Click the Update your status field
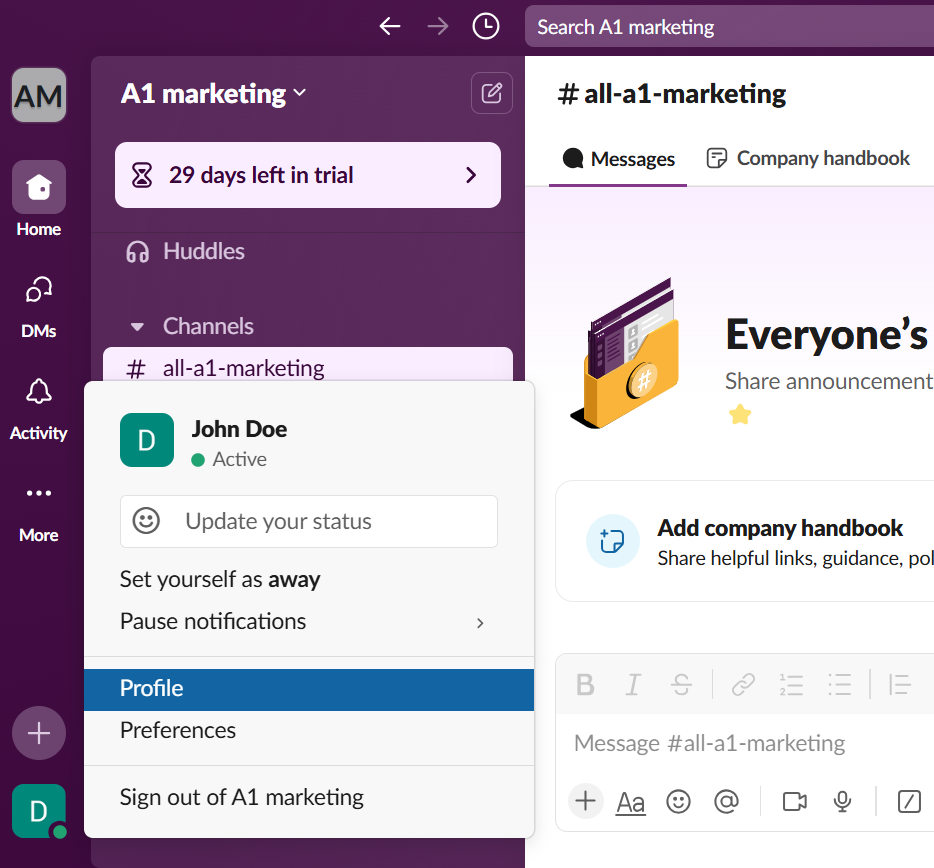934x868 pixels. point(308,522)
